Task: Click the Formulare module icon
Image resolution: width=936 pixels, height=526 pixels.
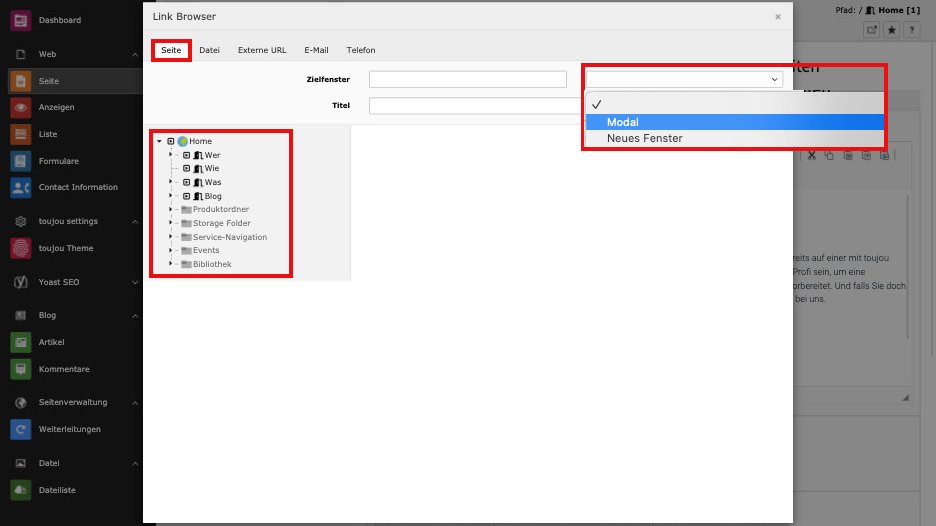Action: 20,161
